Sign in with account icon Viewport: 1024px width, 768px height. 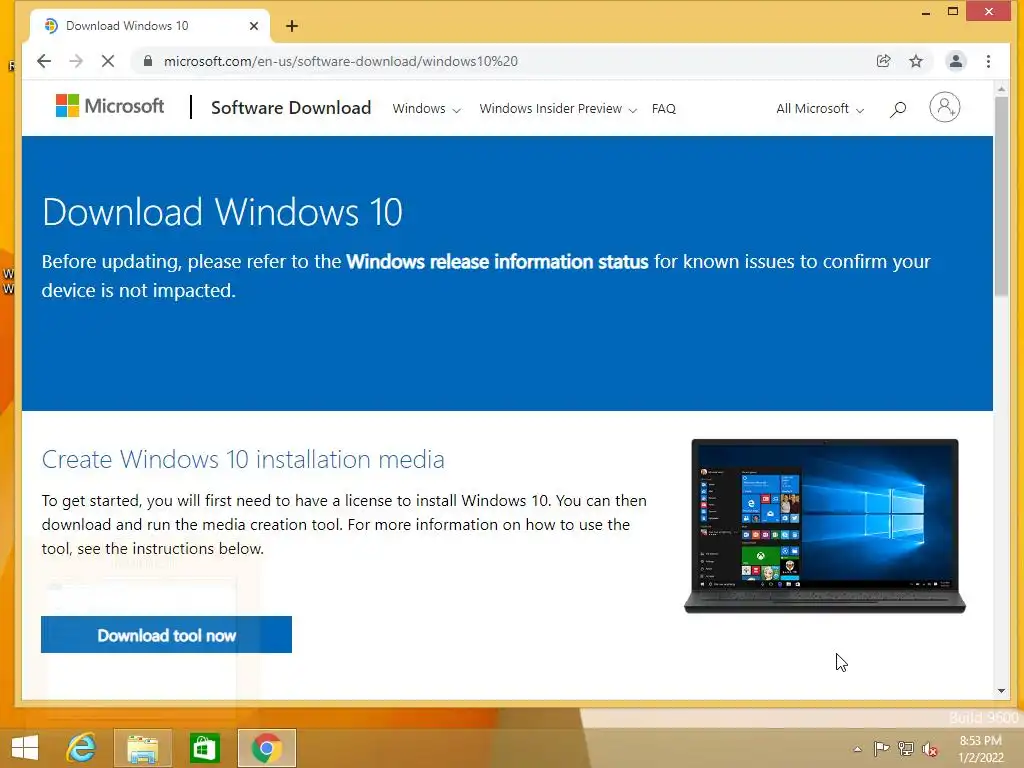[x=944, y=107]
